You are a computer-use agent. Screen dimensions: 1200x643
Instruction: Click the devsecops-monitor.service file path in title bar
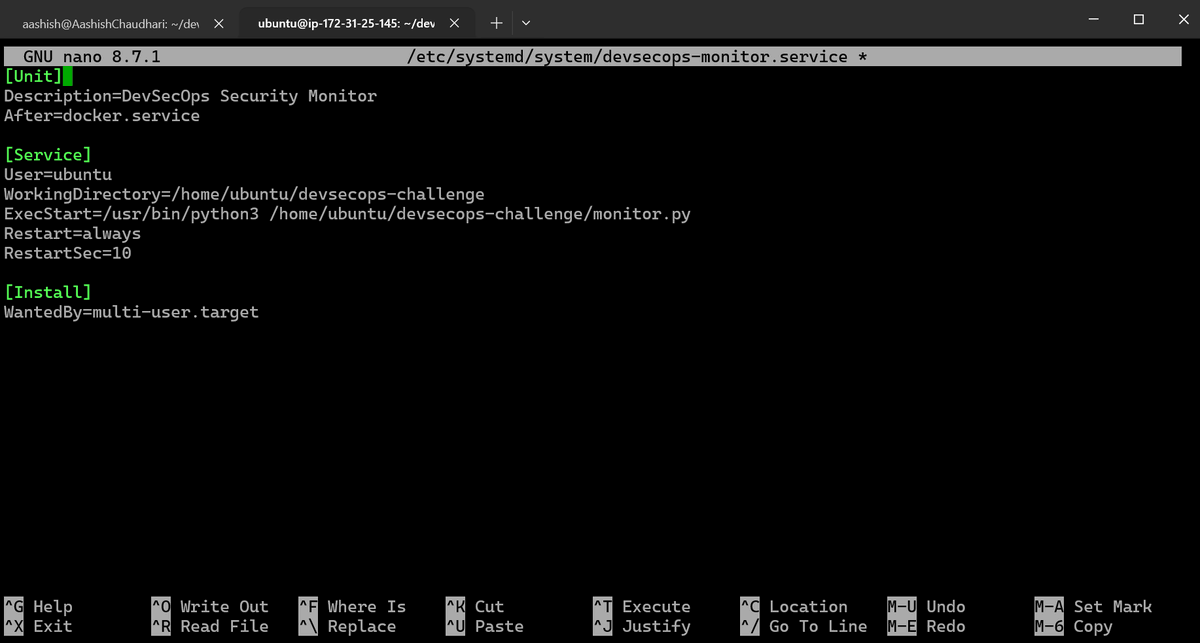pyautogui.click(x=627, y=57)
